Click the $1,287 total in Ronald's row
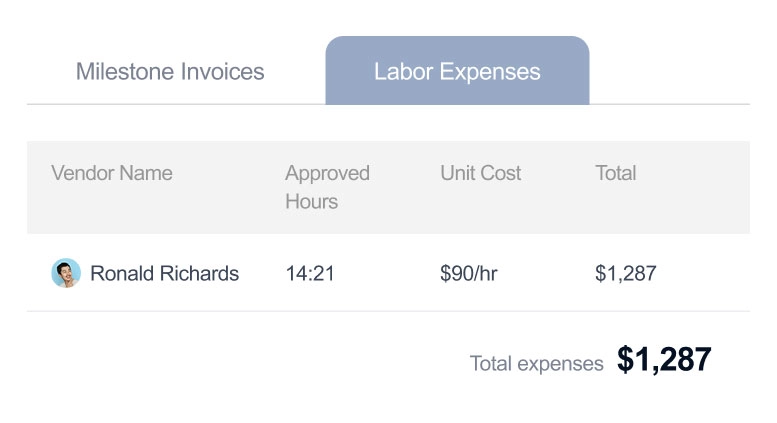Screen dimensions: 777x423 (x=625, y=273)
